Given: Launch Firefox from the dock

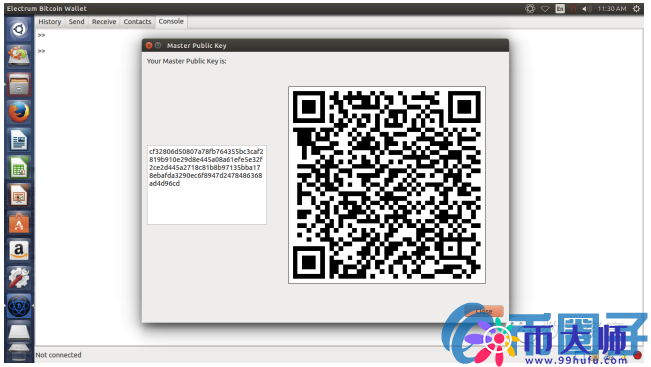Looking at the screenshot, I should 19,112.
